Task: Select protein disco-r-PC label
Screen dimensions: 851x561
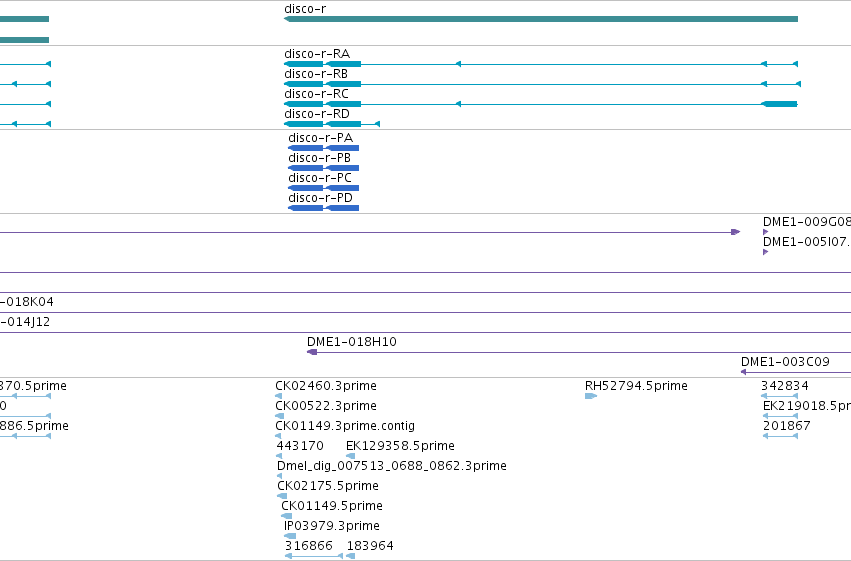Action: coord(320,178)
